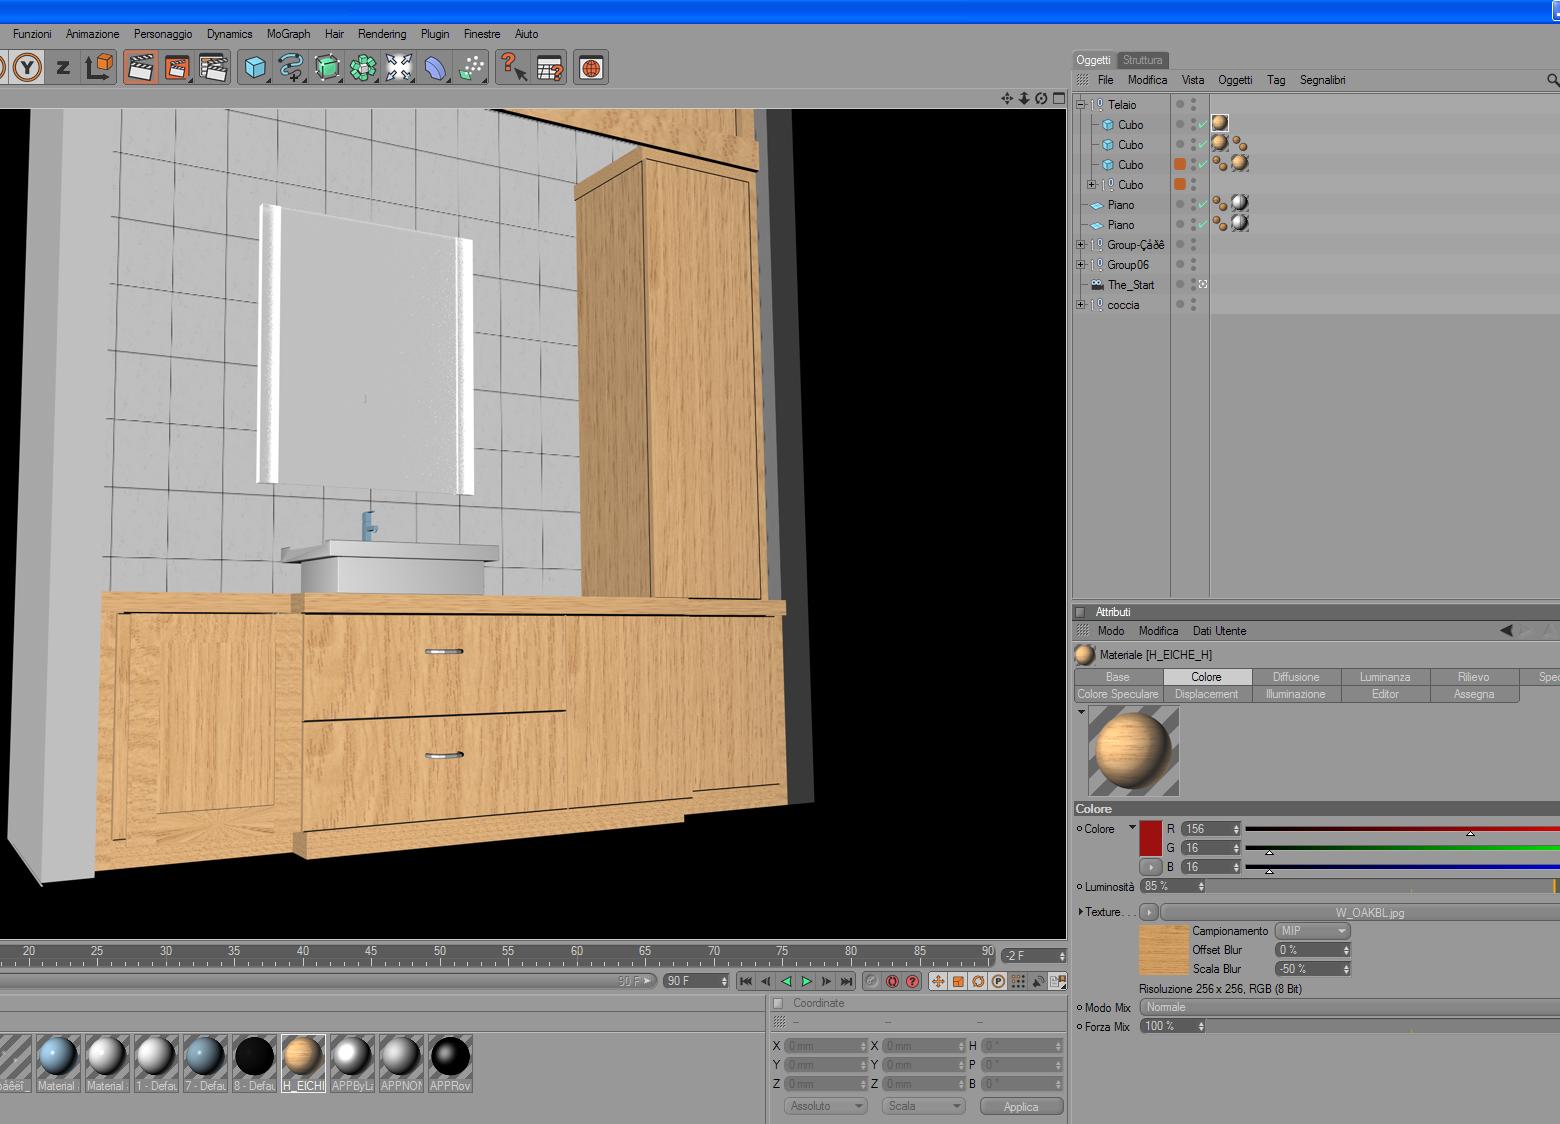Viewport: 1560px width, 1124px height.
Task: Switch to the Struttura tab
Action: [1142, 60]
